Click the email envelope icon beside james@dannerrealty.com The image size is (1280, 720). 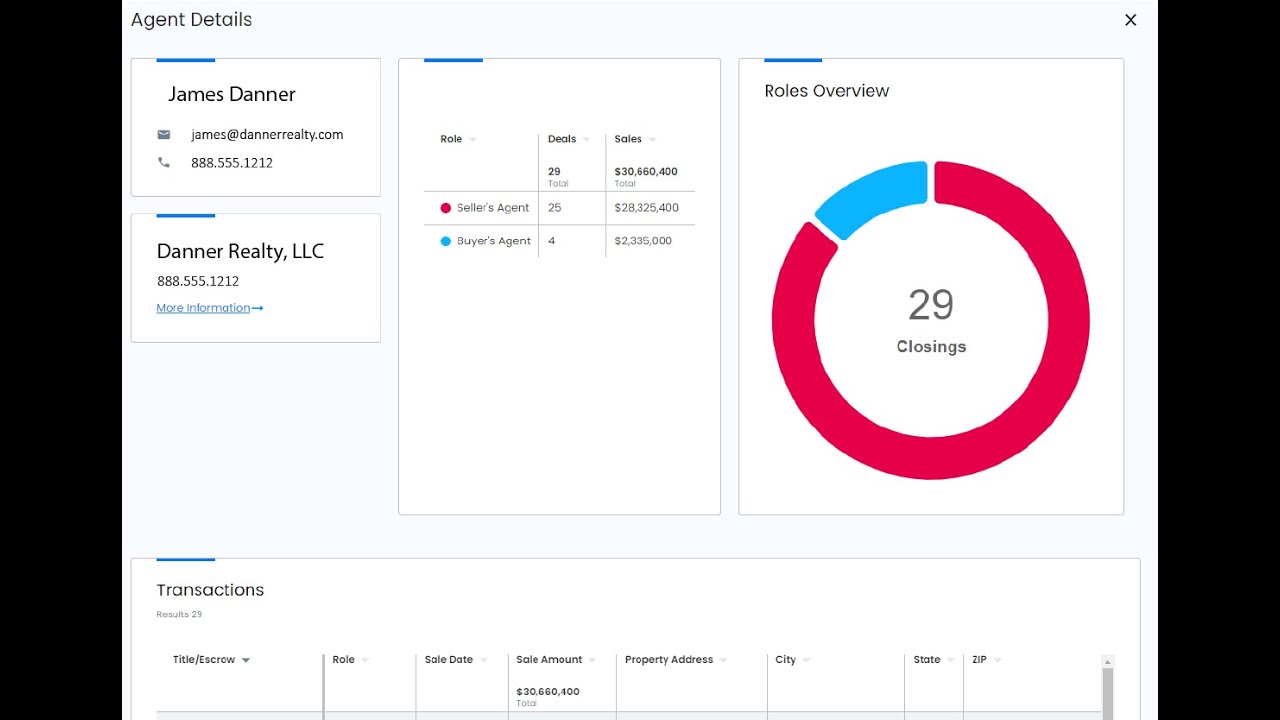pyautogui.click(x=164, y=134)
